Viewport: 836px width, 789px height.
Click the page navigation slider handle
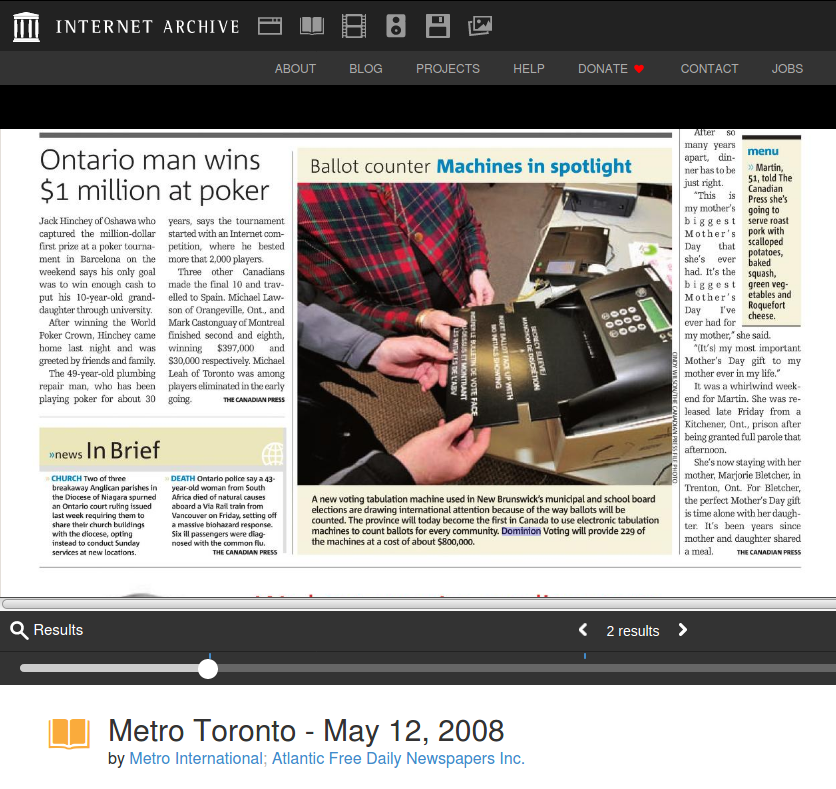[x=208, y=669]
